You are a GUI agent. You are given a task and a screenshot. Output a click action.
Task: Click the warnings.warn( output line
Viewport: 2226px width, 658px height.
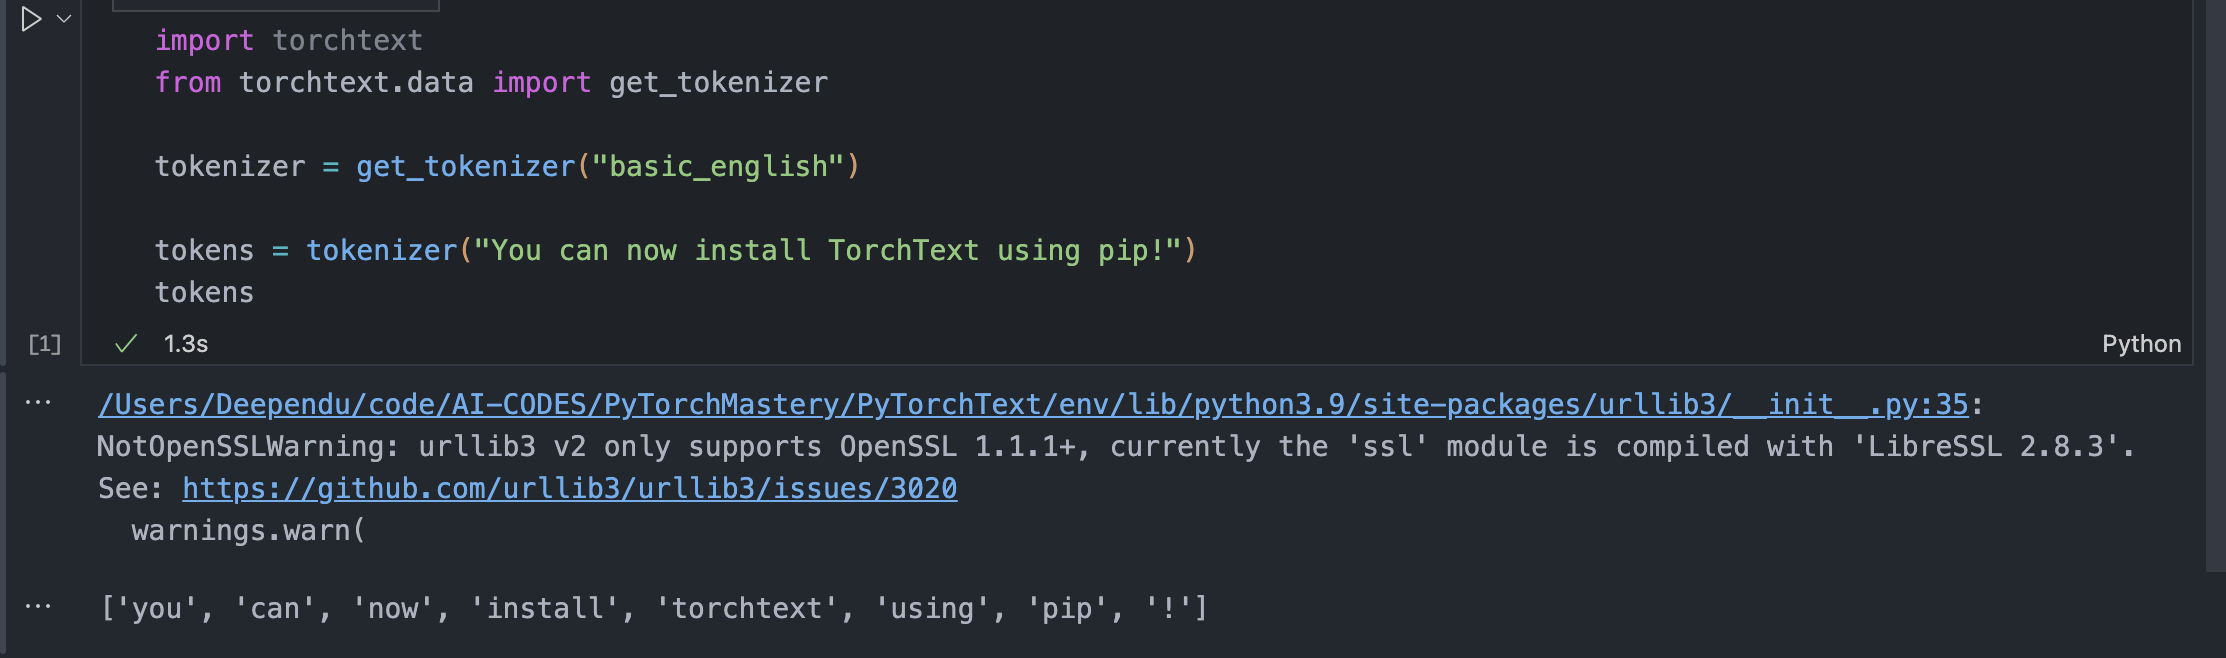(x=249, y=531)
